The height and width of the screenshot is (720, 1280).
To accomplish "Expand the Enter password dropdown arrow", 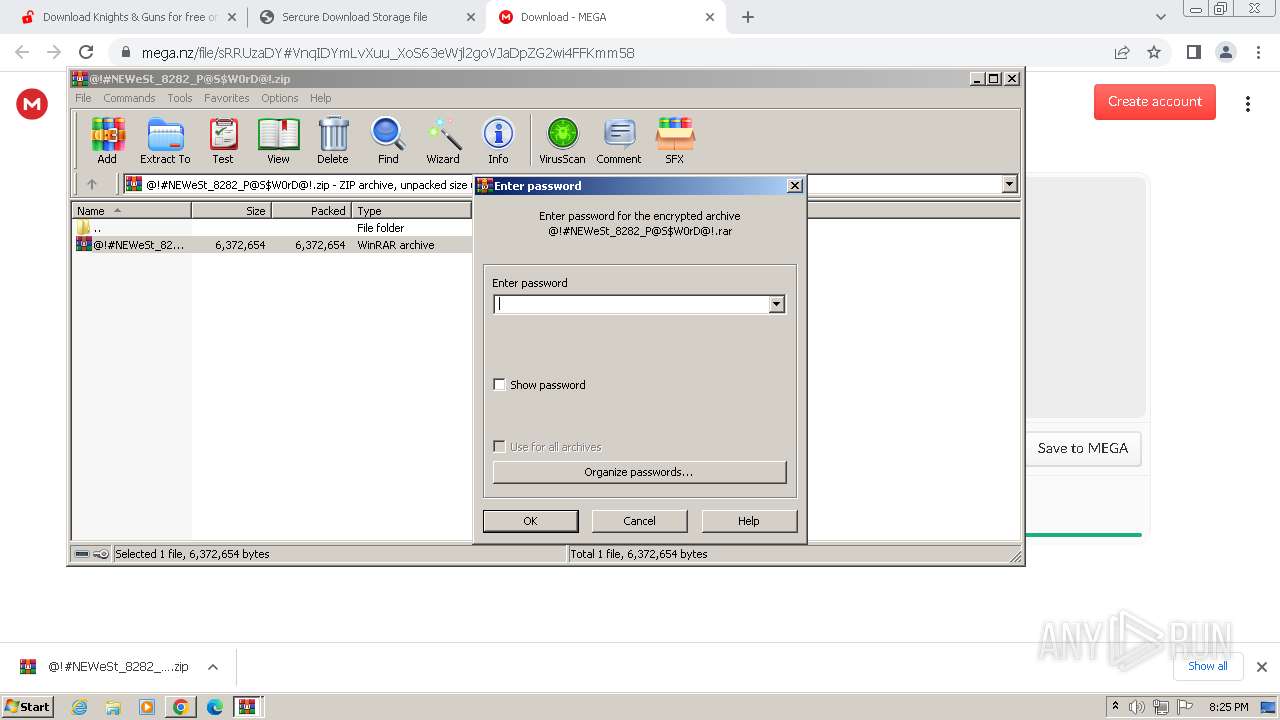I will (x=776, y=304).
